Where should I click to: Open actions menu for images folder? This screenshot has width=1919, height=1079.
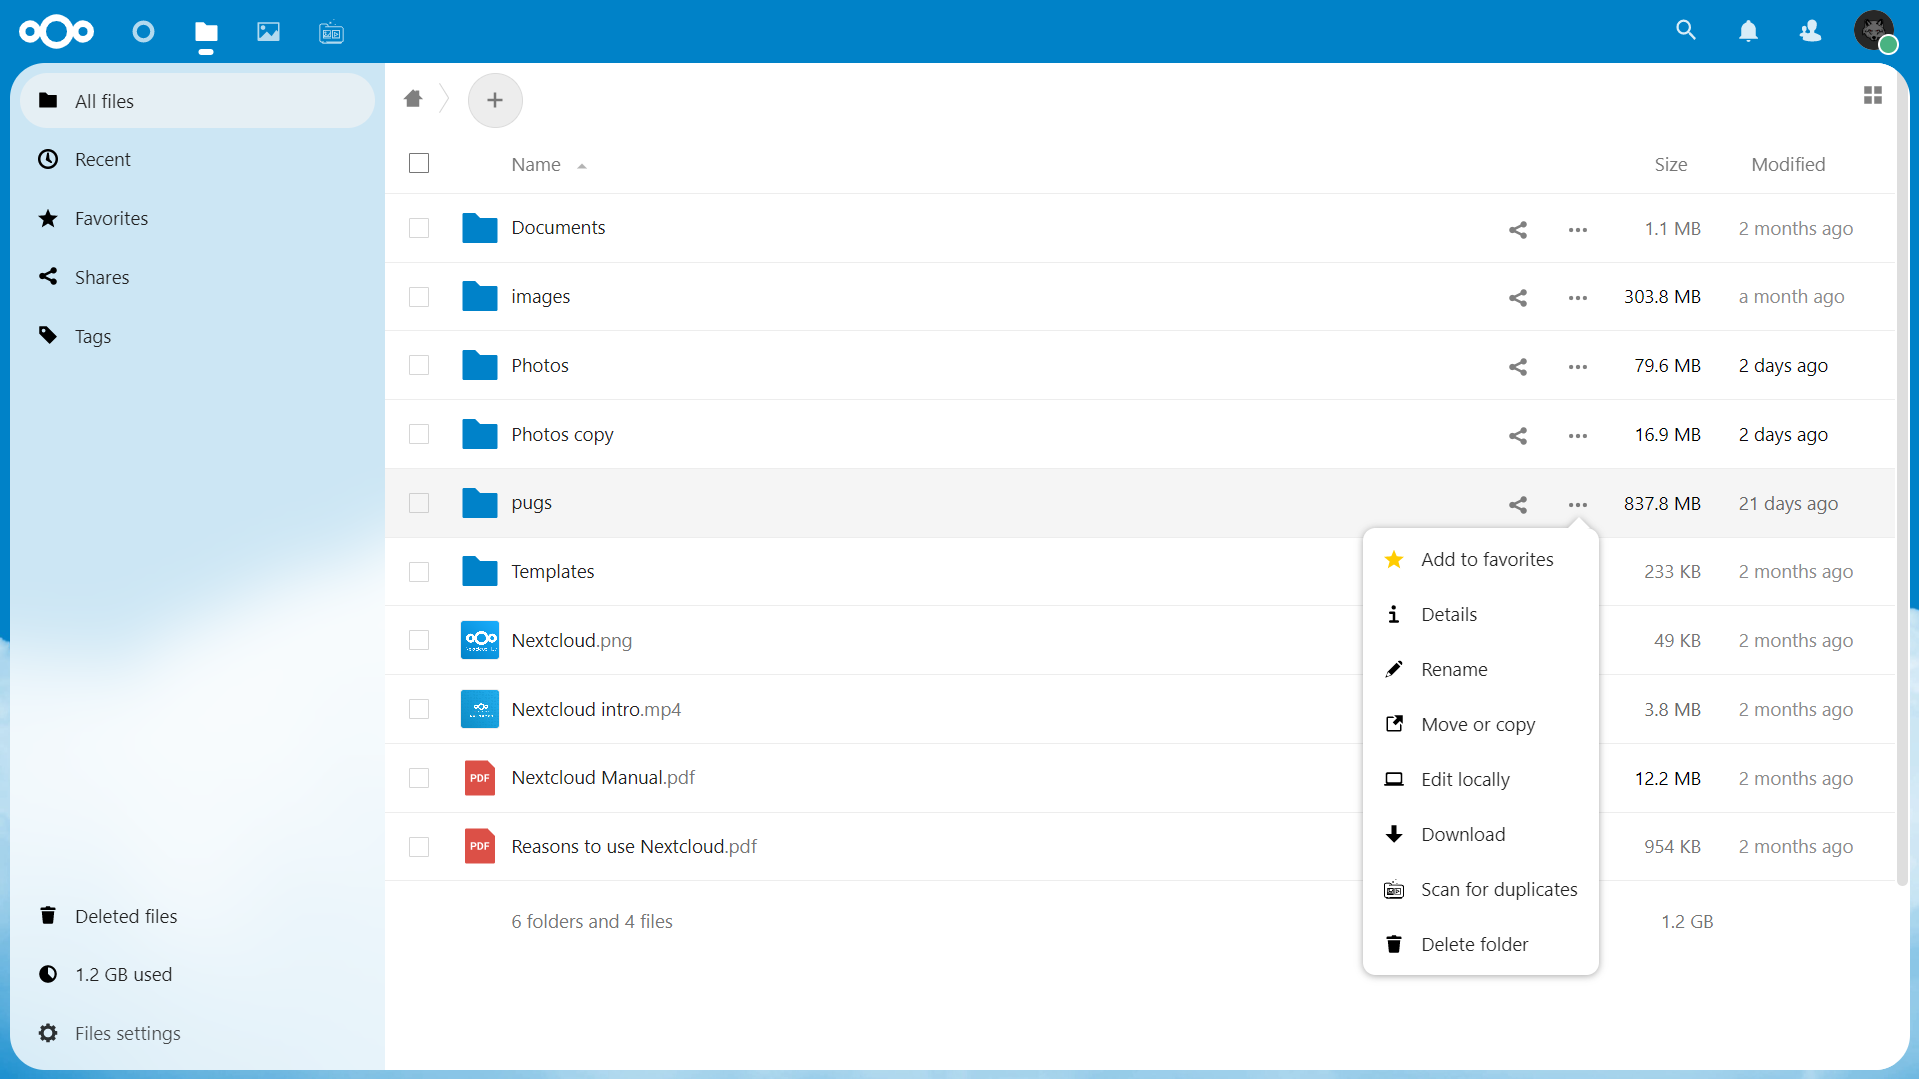(1578, 298)
